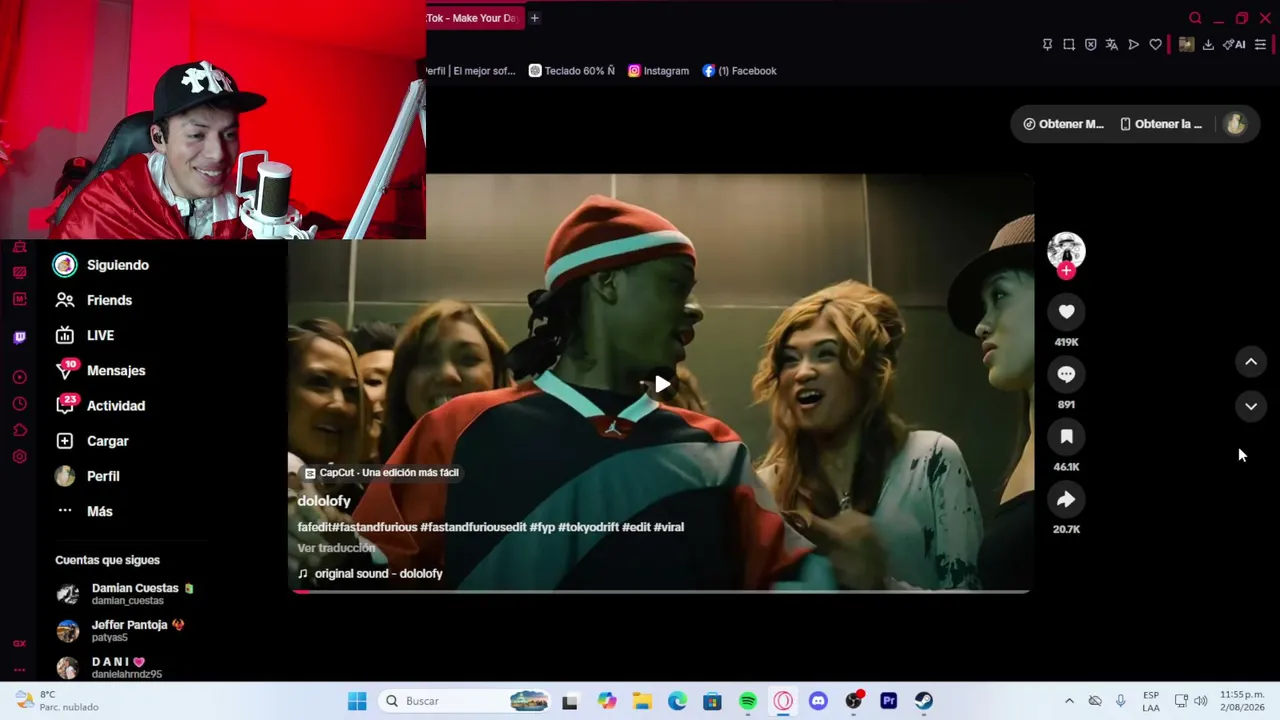Open the translate page icon
The width and height of the screenshot is (1280, 720).
coord(1111,45)
